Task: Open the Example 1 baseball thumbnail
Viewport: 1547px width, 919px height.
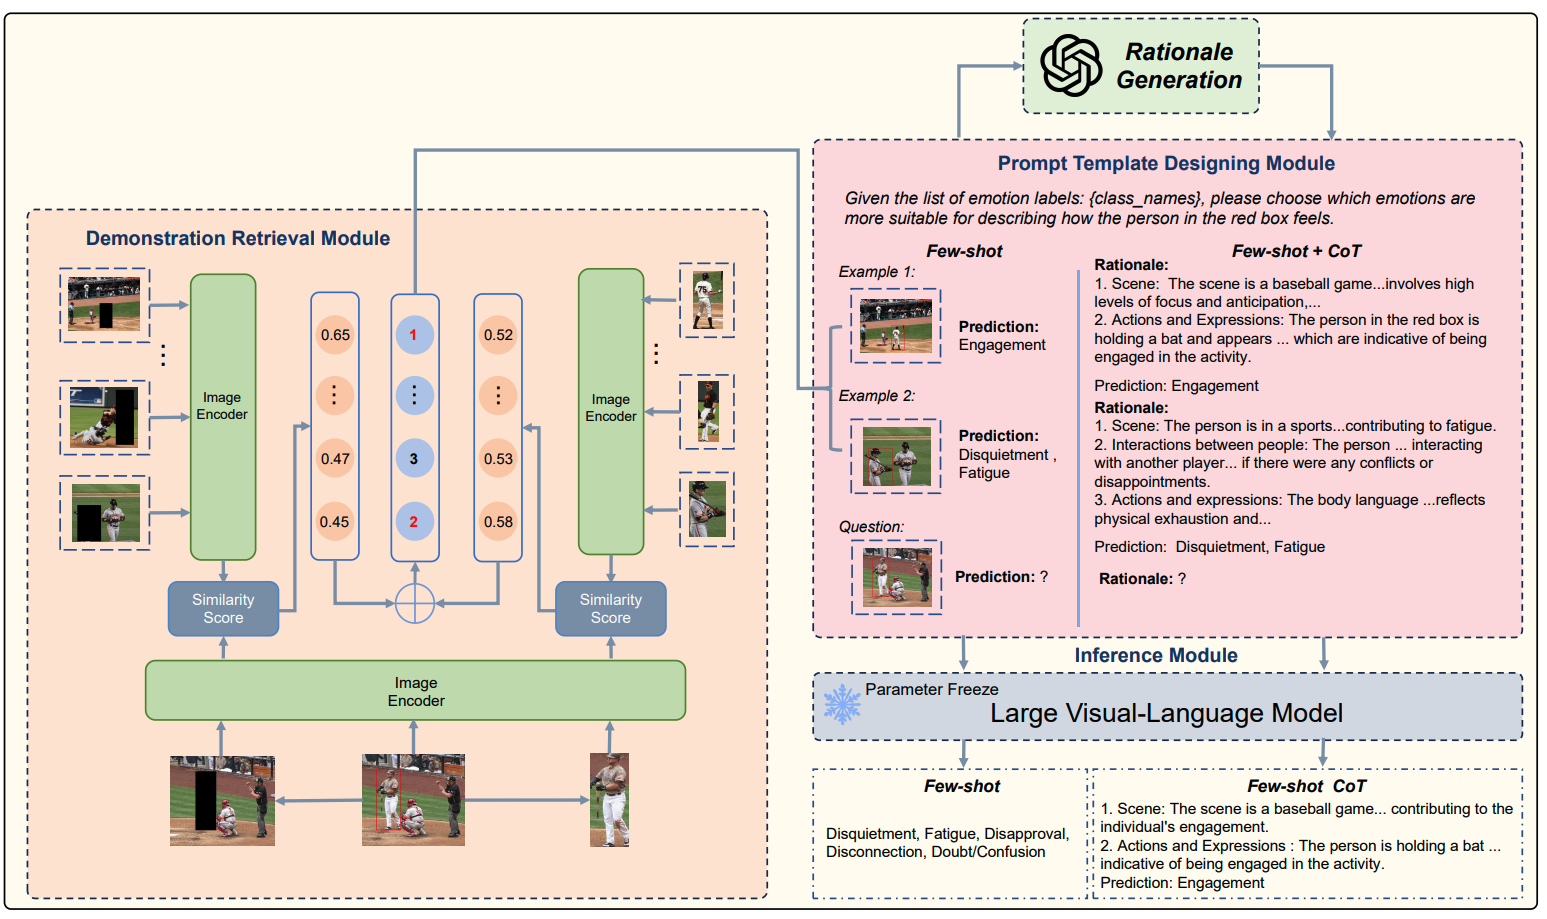Action: 896,326
